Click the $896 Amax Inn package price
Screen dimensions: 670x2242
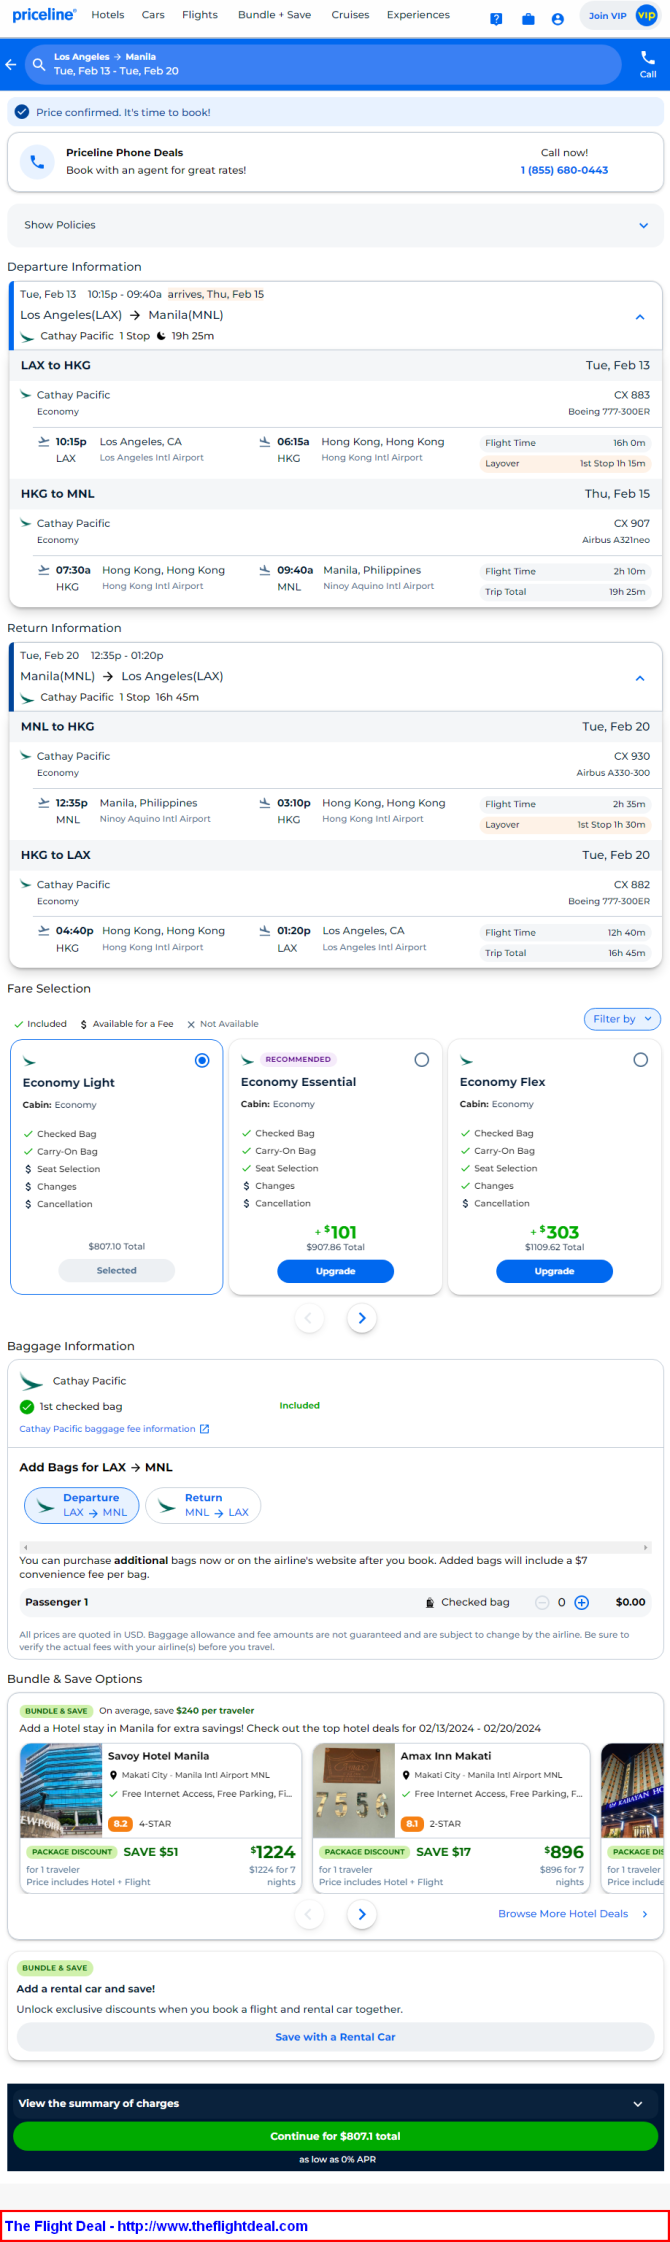click(564, 1852)
